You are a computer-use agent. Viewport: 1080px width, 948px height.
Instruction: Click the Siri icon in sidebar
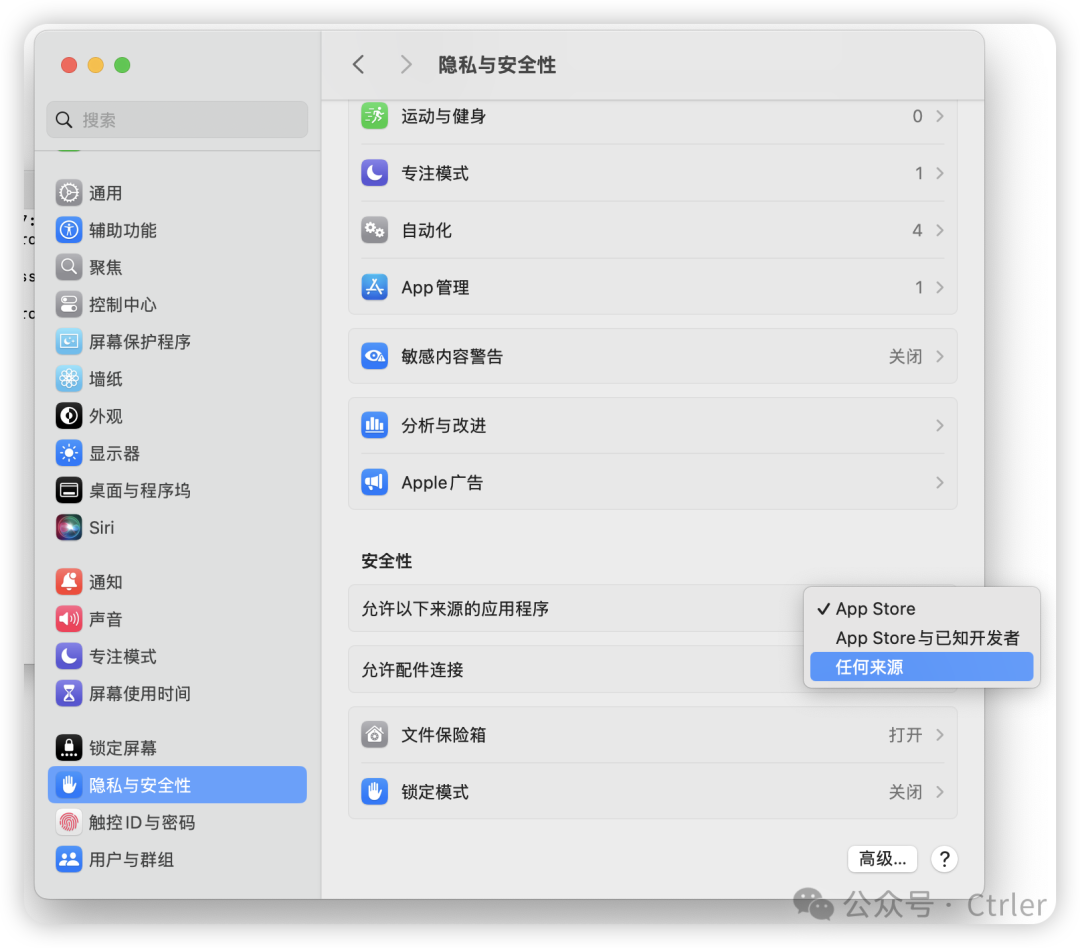point(68,527)
